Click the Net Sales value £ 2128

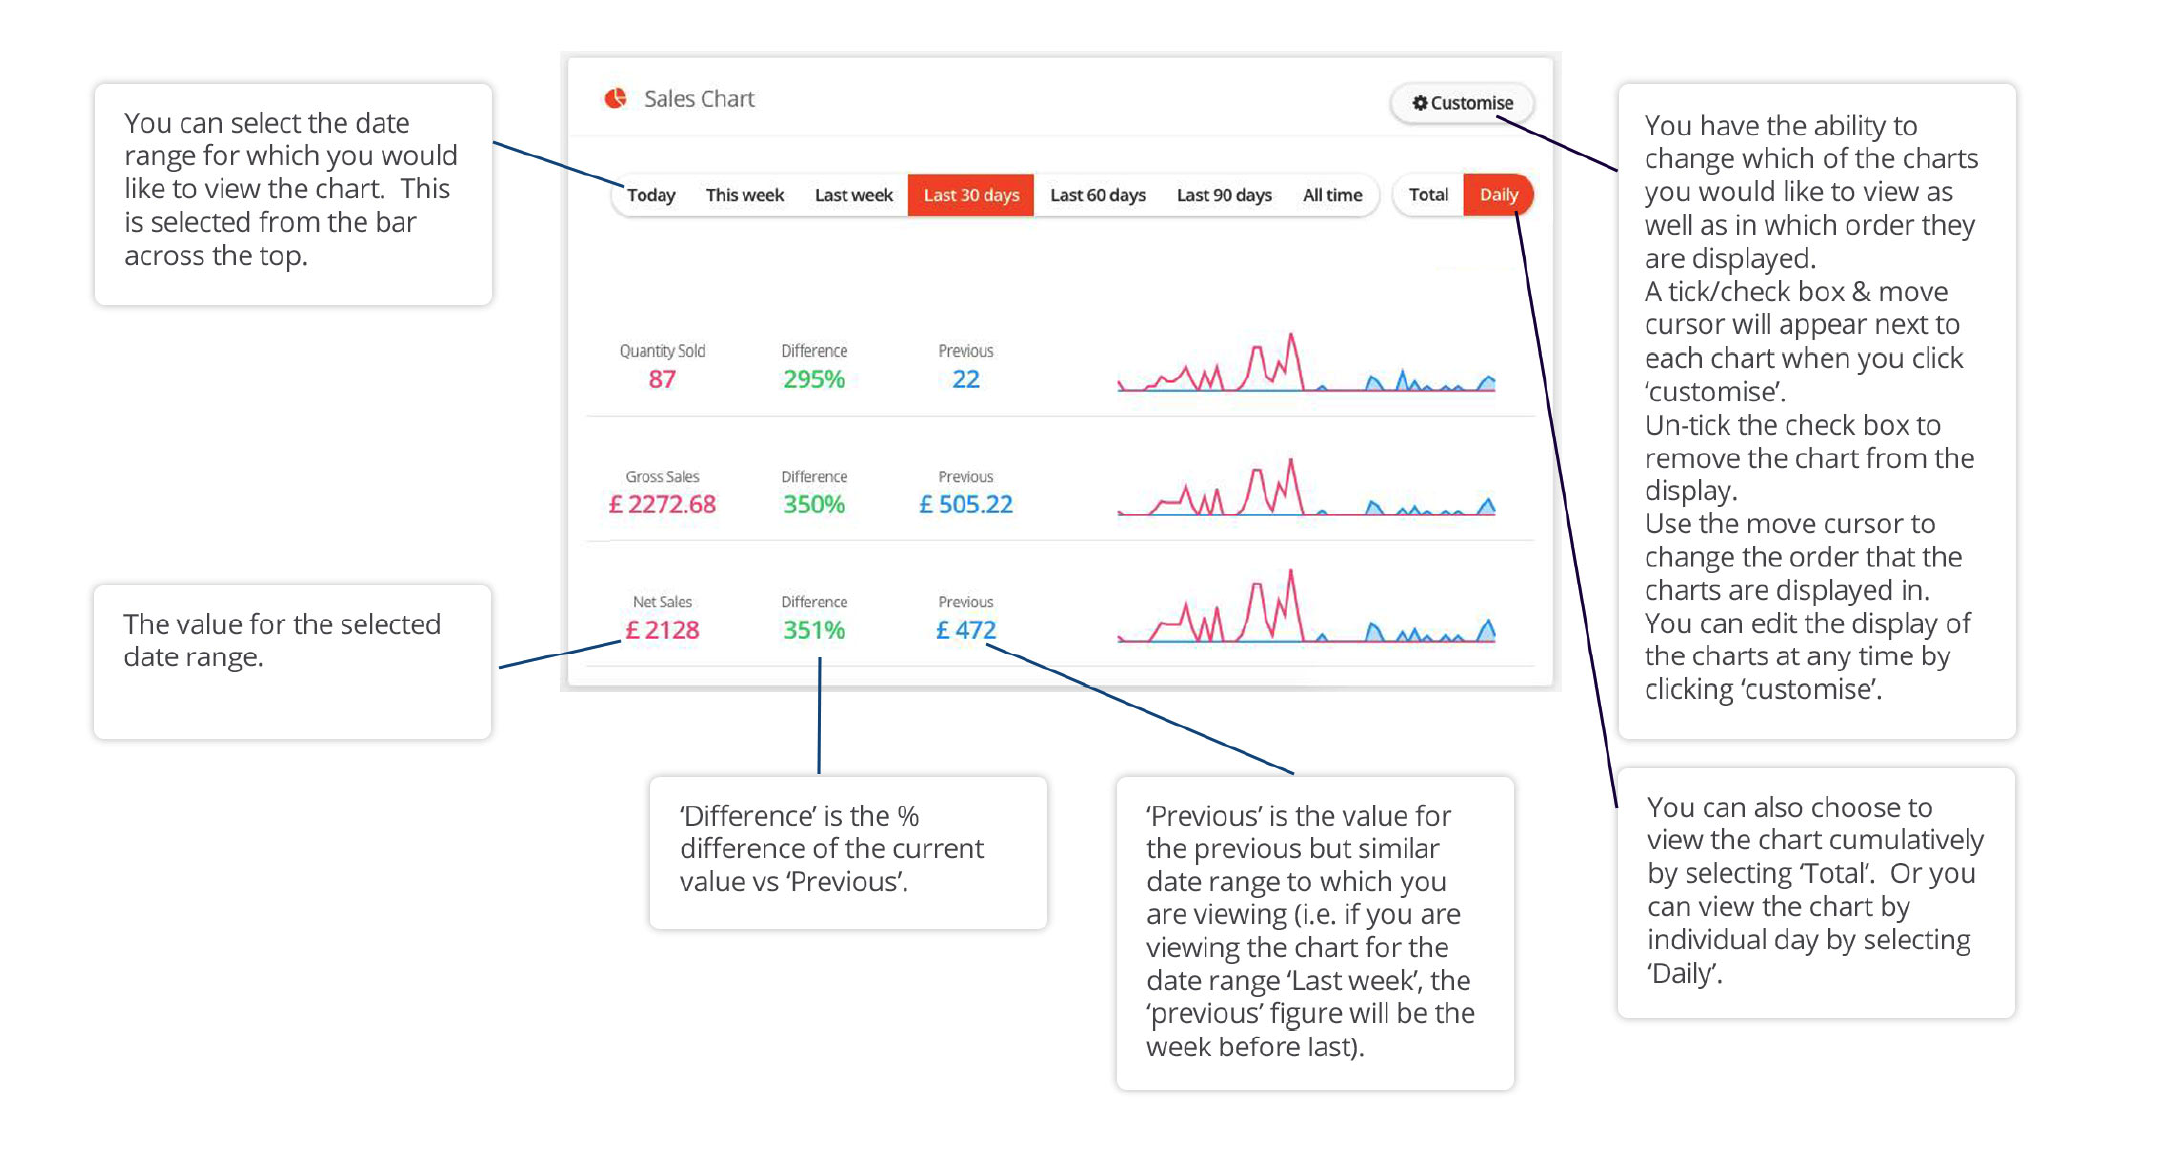[662, 630]
